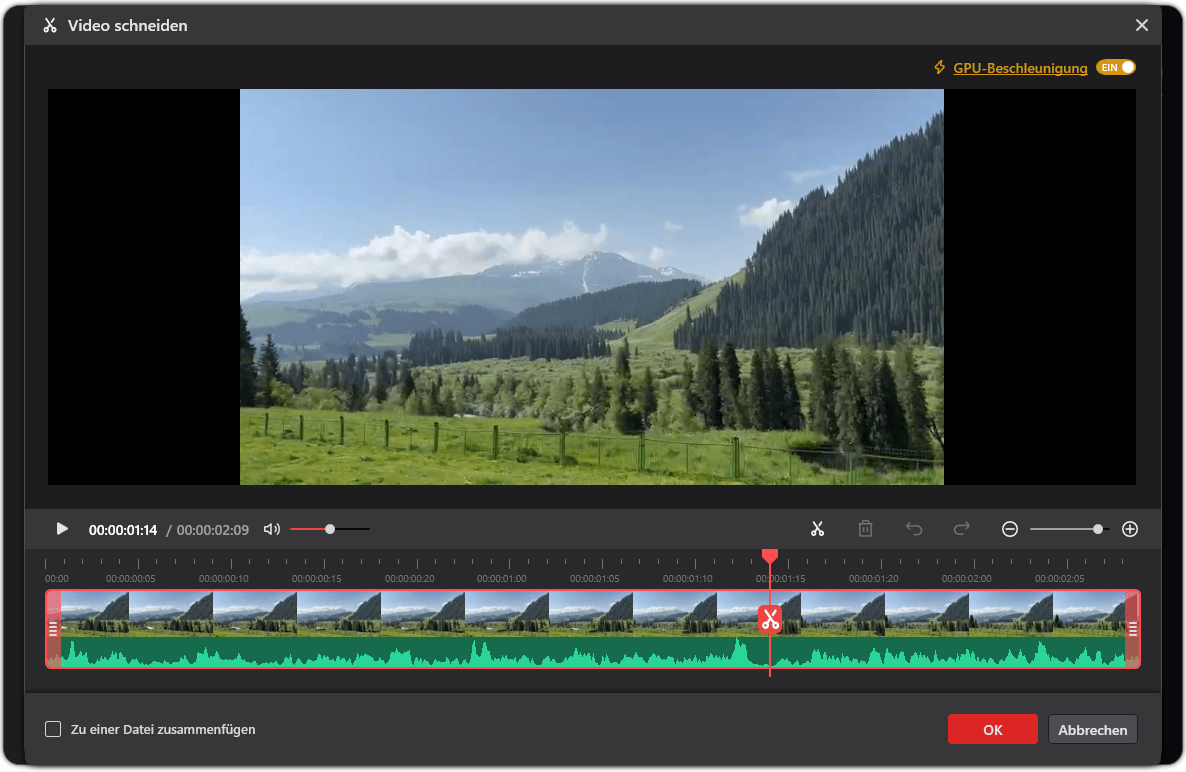Click the green audio waveform track

click(593, 652)
